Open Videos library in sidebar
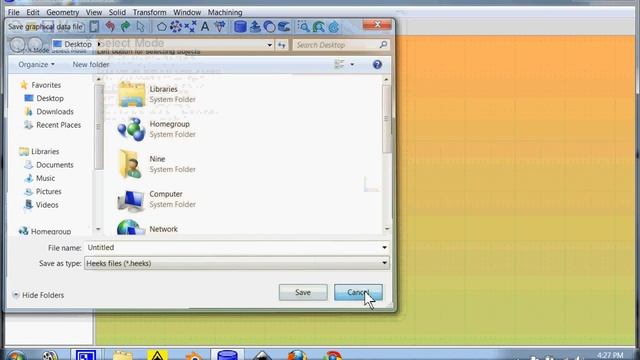The width and height of the screenshot is (640, 360). pos(47,205)
